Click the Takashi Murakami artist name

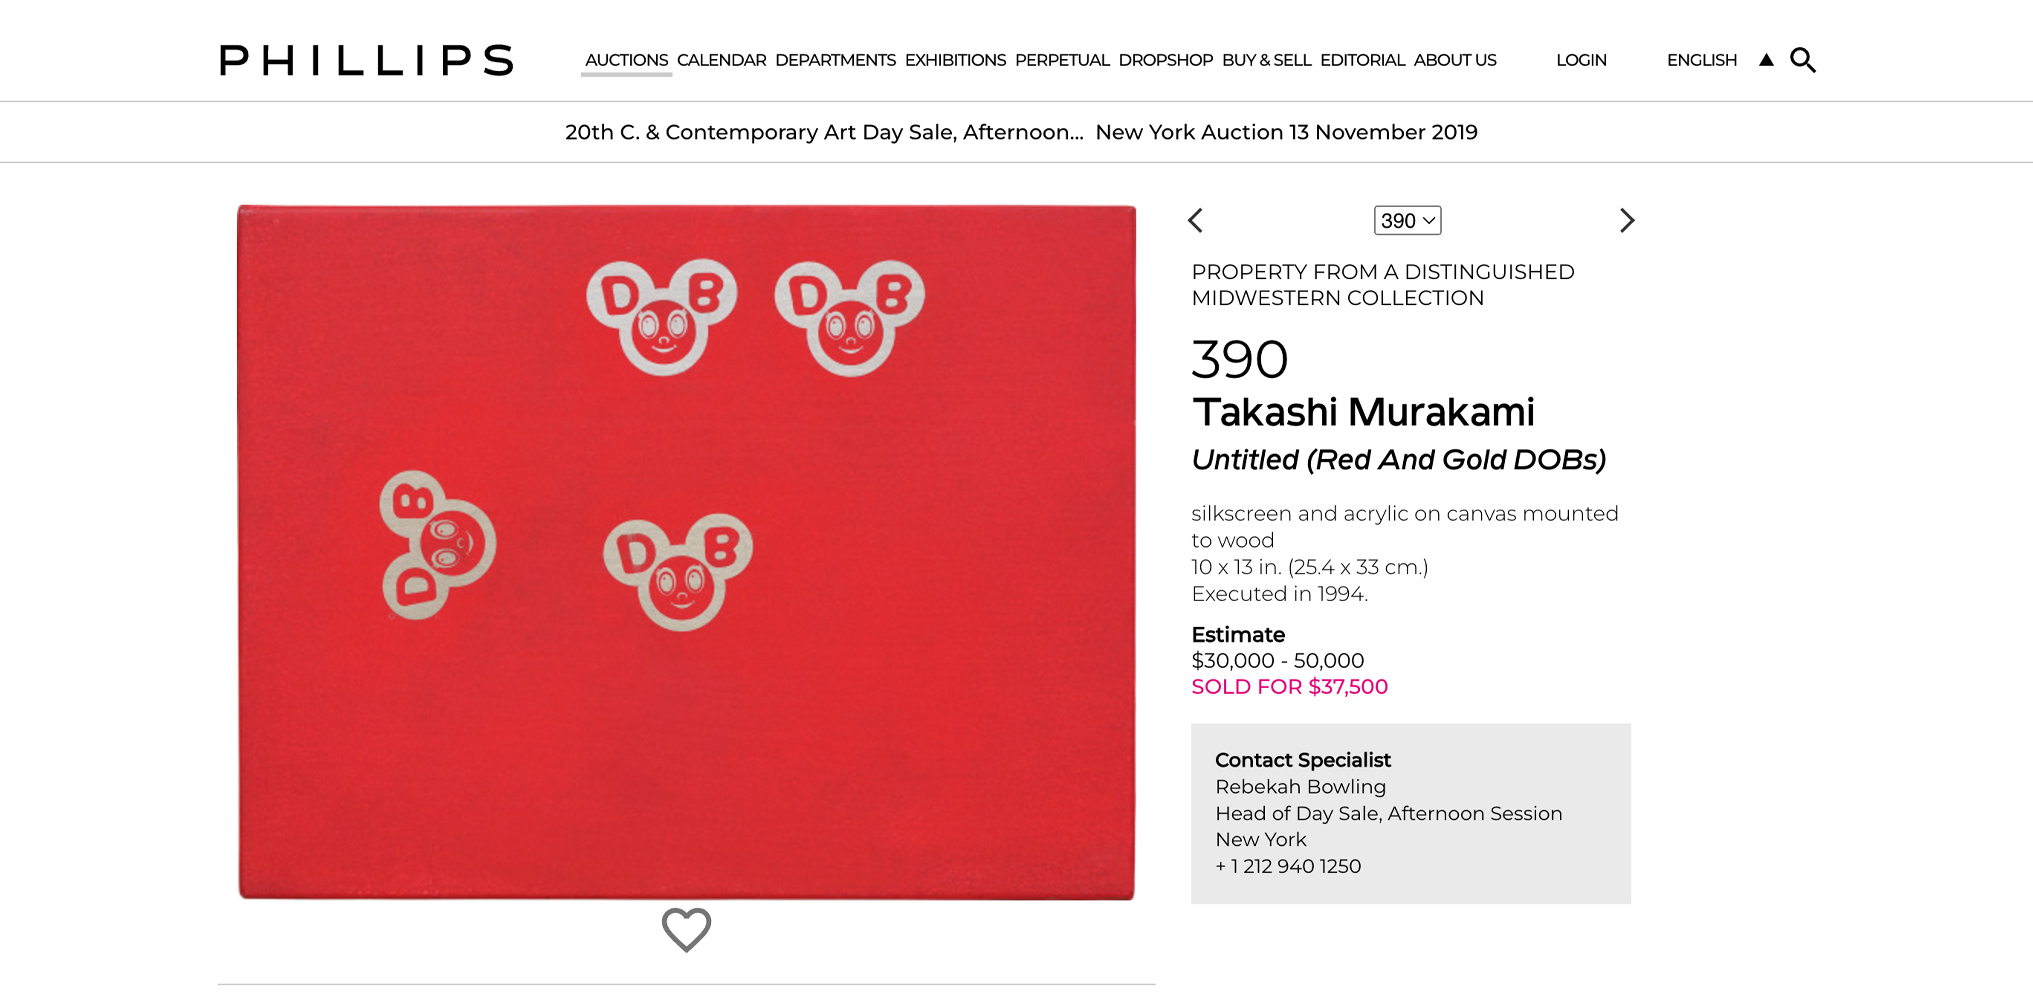coord(1363,412)
